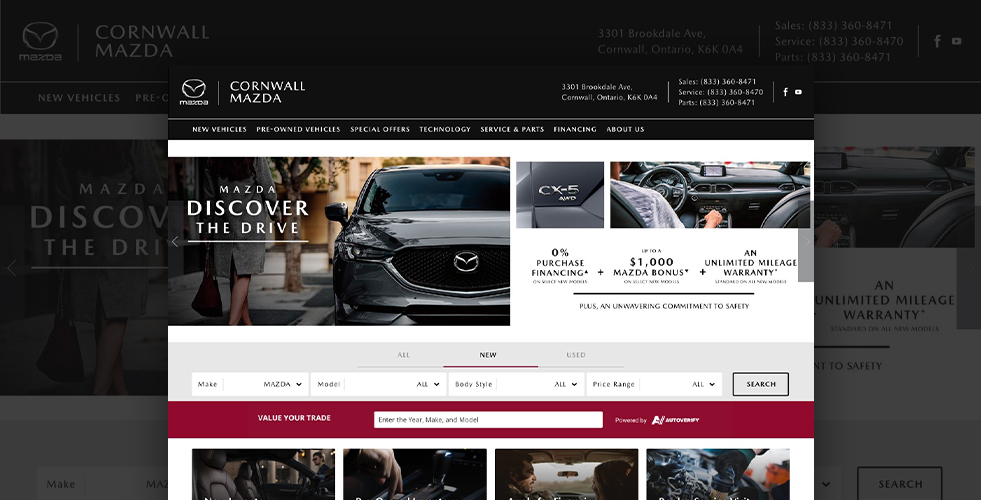Click the front page's unwavering commitment to safety line
Screen dimensions: 981x500
tap(664, 306)
